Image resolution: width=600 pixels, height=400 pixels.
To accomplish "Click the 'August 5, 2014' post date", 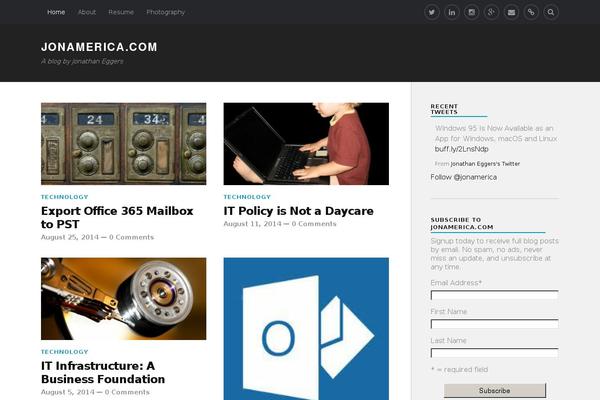I will 68,392.
